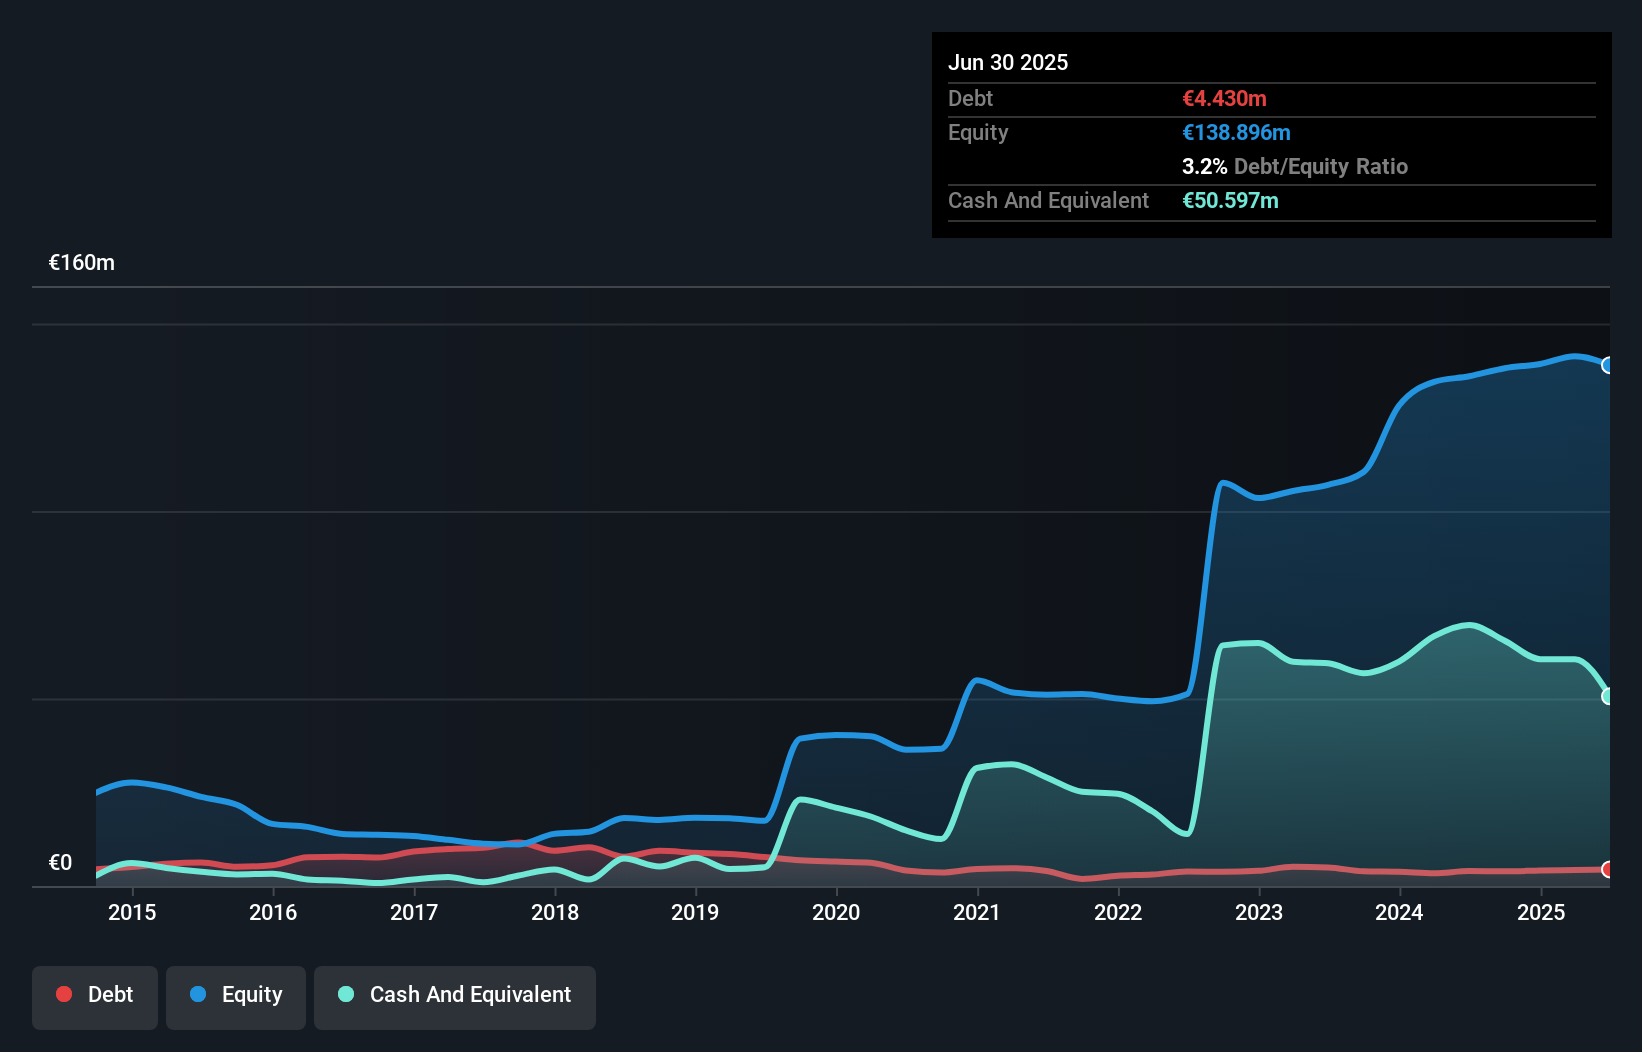The width and height of the screenshot is (1642, 1052).
Task: Click the 2020 axis label
Action: (x=836, y=912)
